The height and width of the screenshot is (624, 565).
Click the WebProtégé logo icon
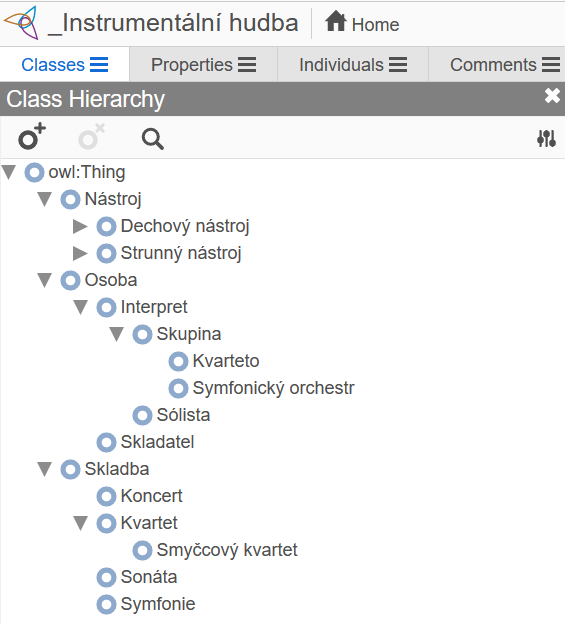click(22, 23)
